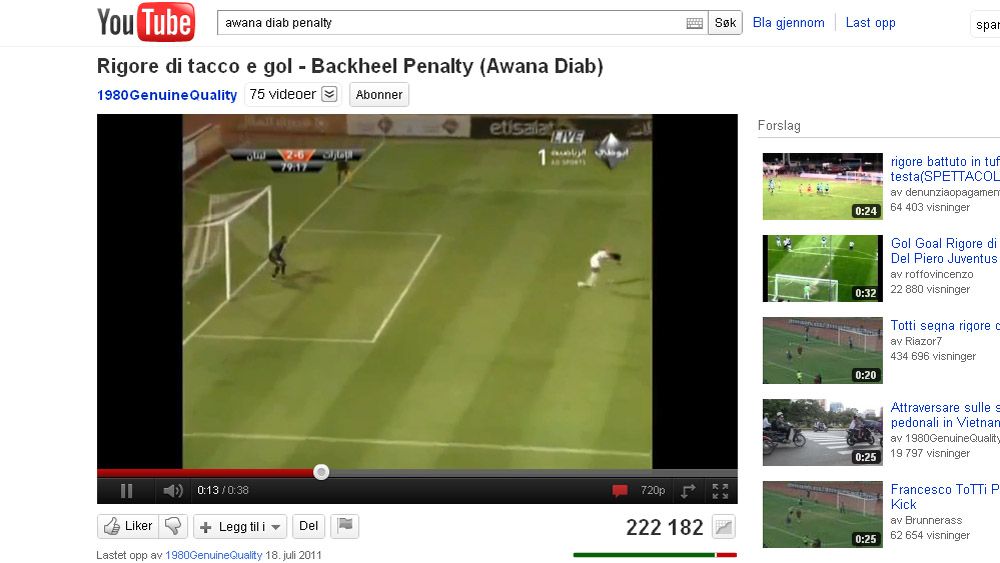This screenshot has width=1000, height=563.
Task: Click the pop-out player arrow icon
Action: [688, 490]
